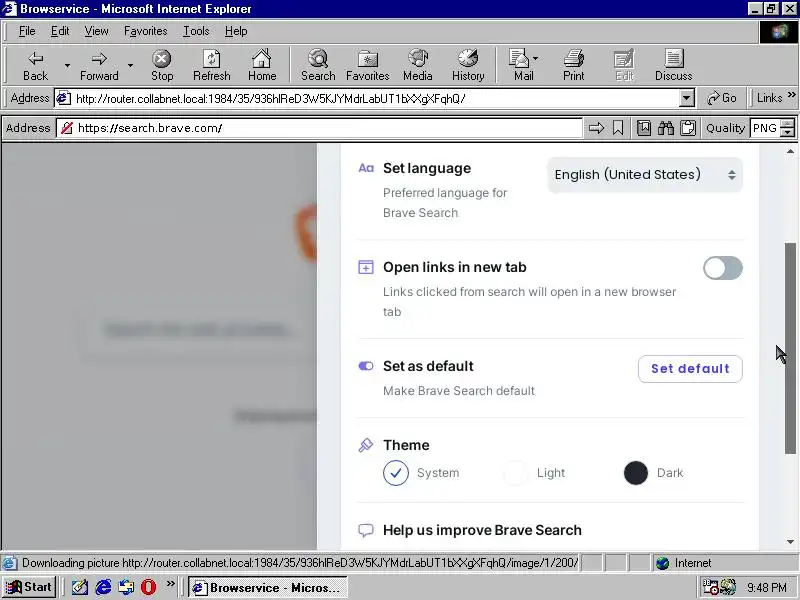Screen dimensions: 800x600
Task: Click the Open links in new tab icon
Action: 366,267
